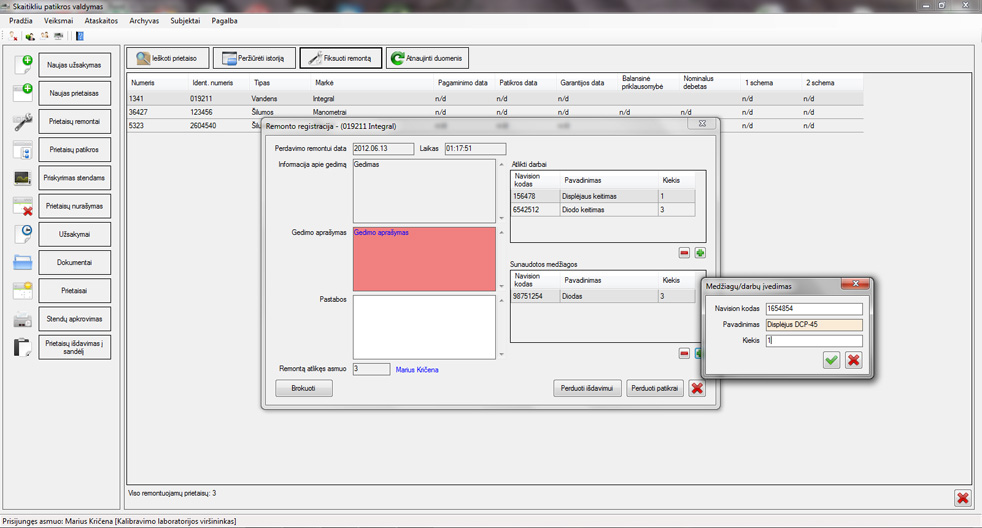The image size is (982, 528).
Task: Remove row from Sunaudotos medžiagos table
Action: [x=684, y=354]
